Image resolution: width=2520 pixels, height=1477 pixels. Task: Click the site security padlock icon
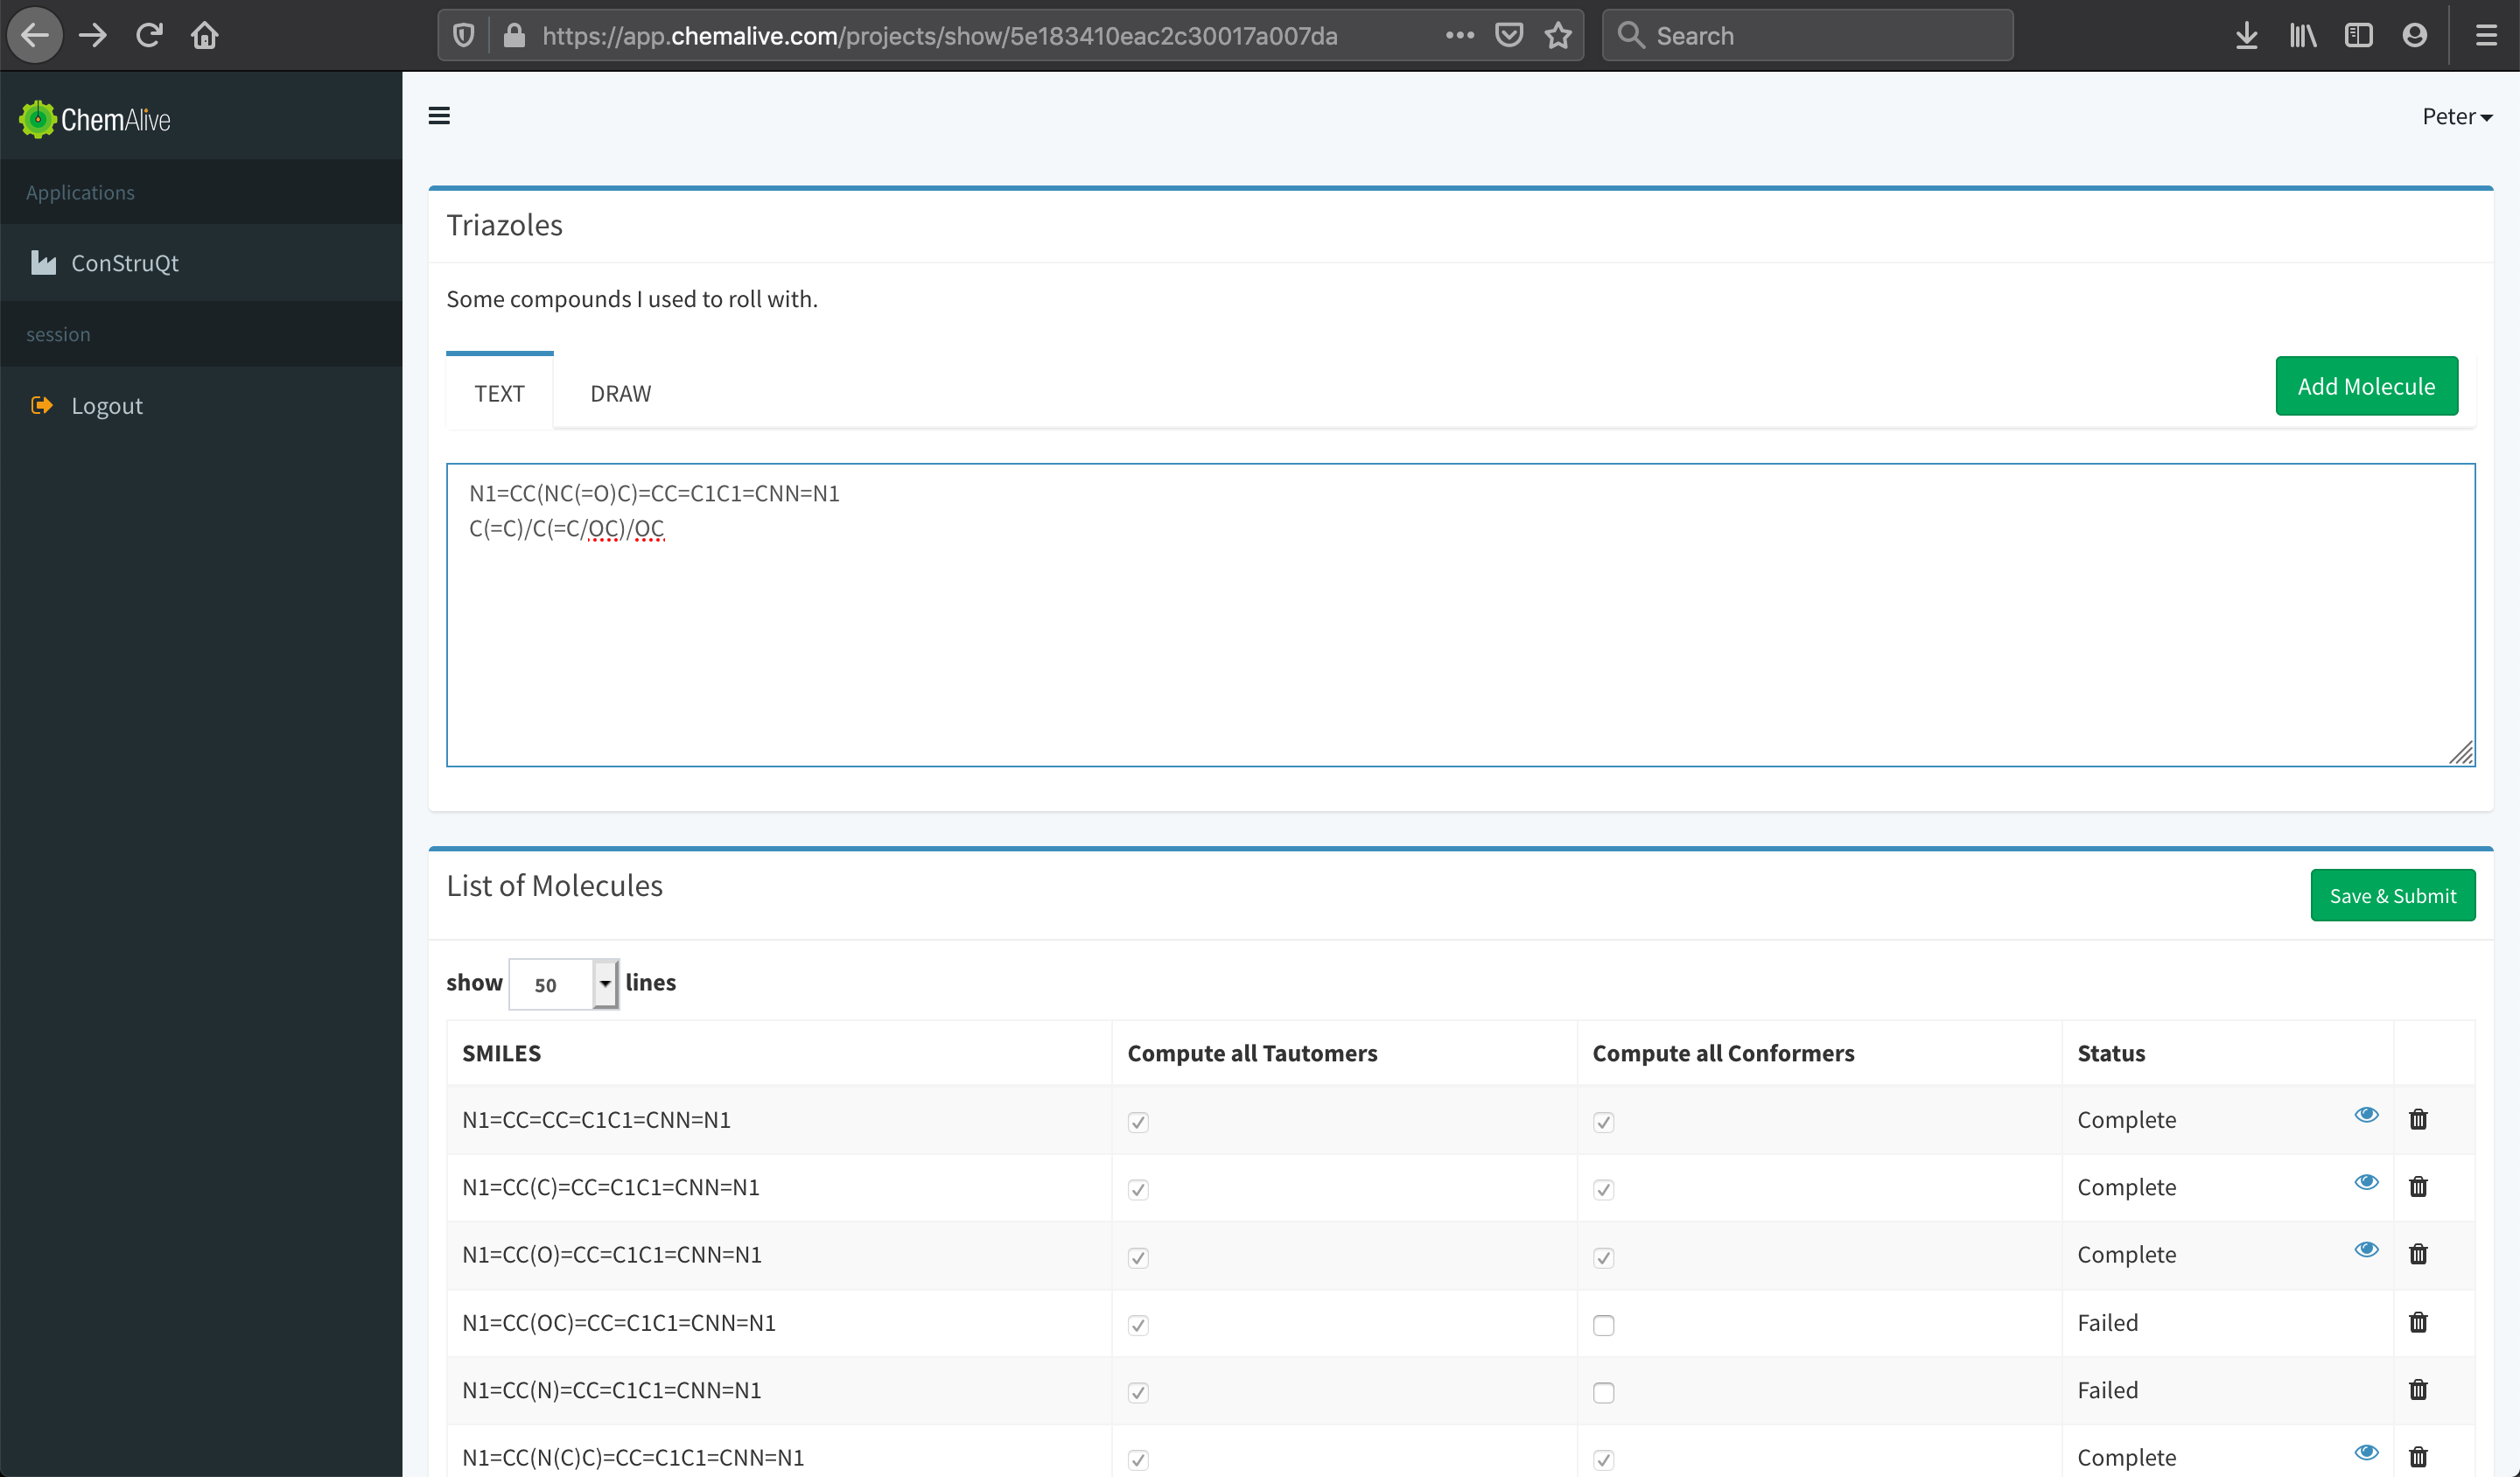[514, 36]
